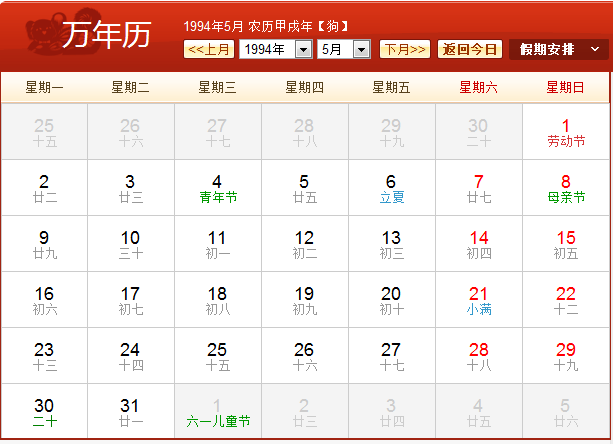Select May 1 劳动节

566,132
